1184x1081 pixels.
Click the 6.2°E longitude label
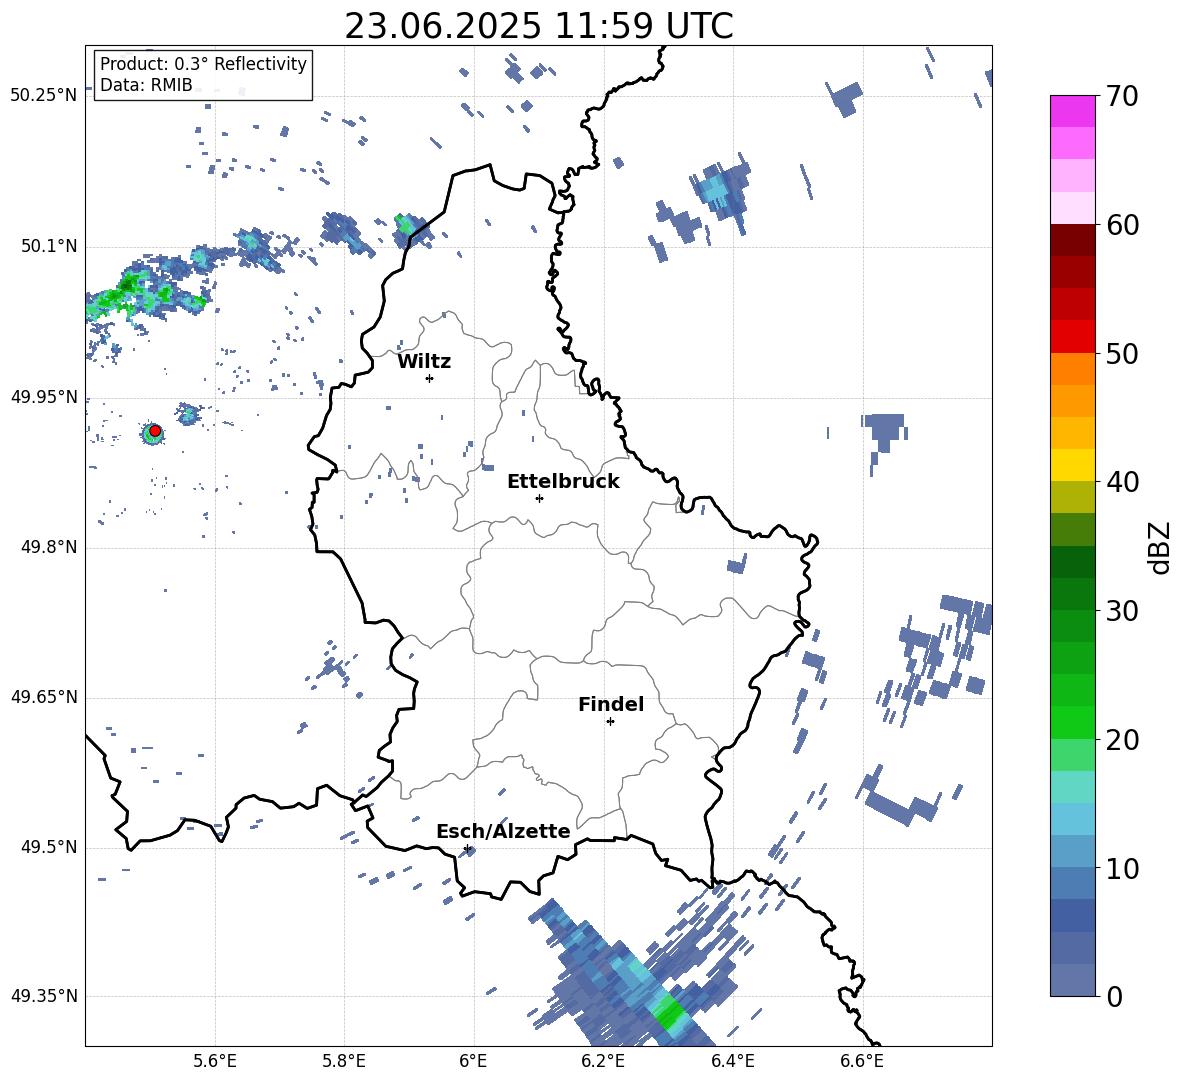[603, 1061]
